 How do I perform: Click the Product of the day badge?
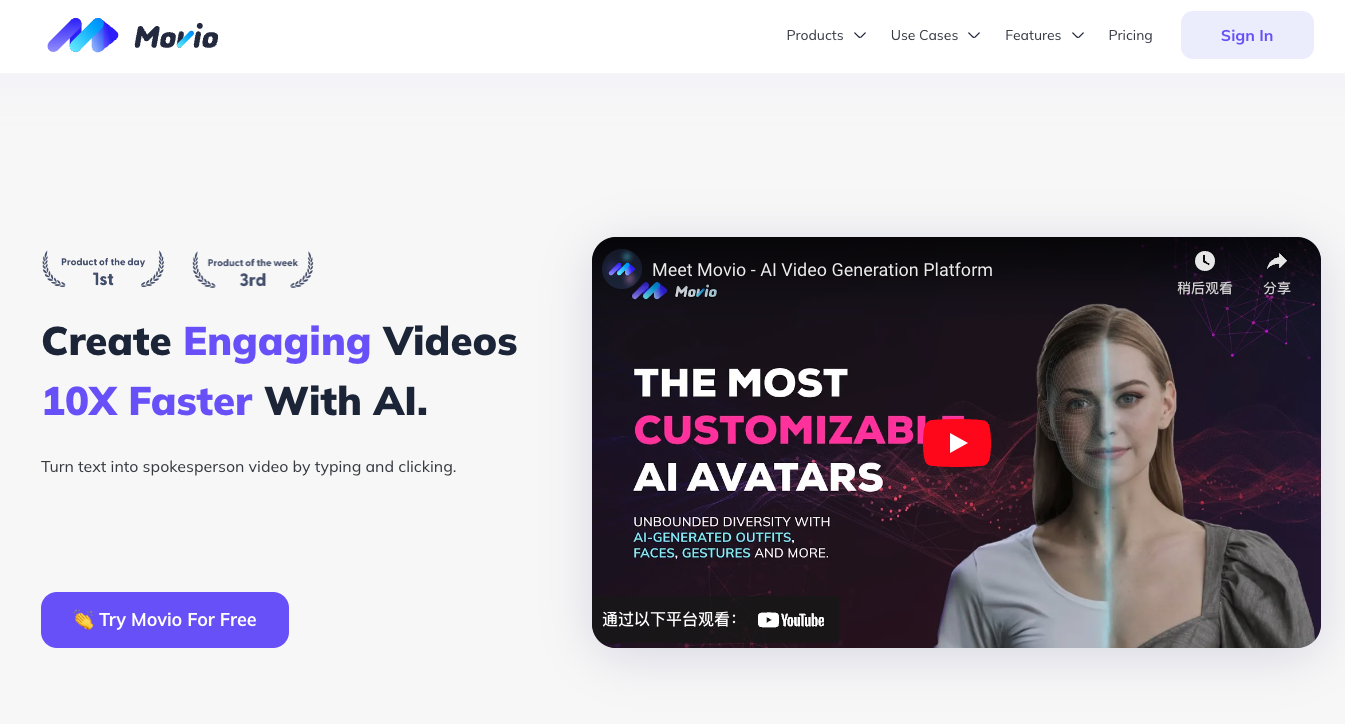tap(103, 270)
